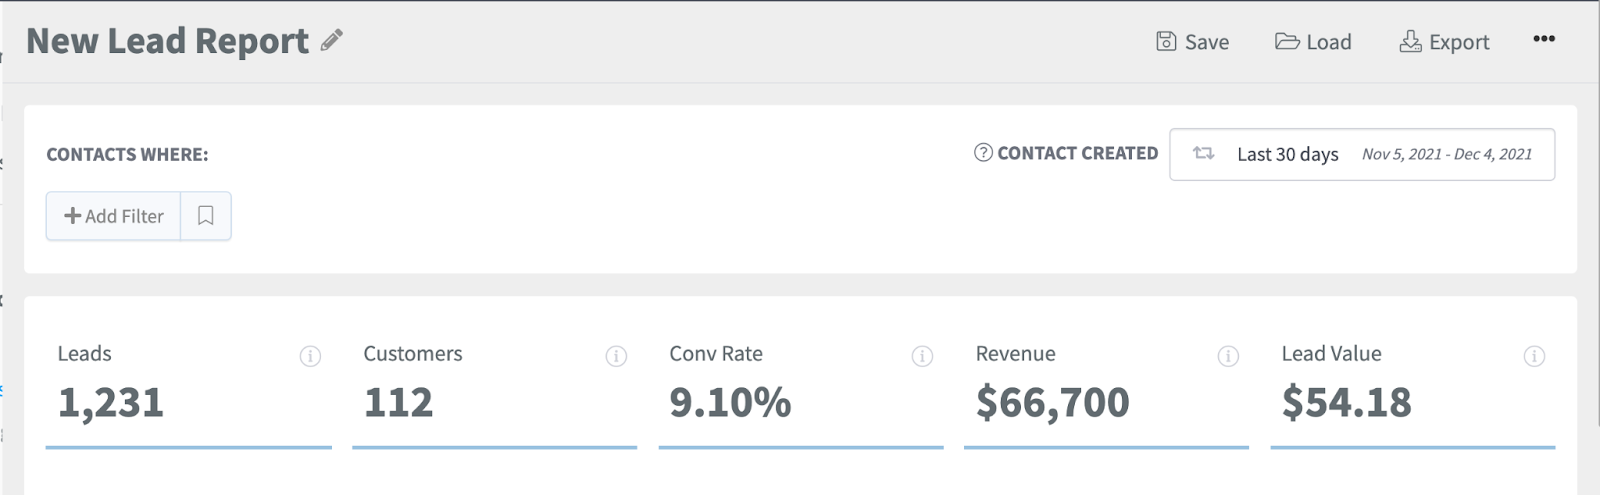1600x495 pixels.
Task: Click the Lead Value info icon
Action: tap(1534, 356)
